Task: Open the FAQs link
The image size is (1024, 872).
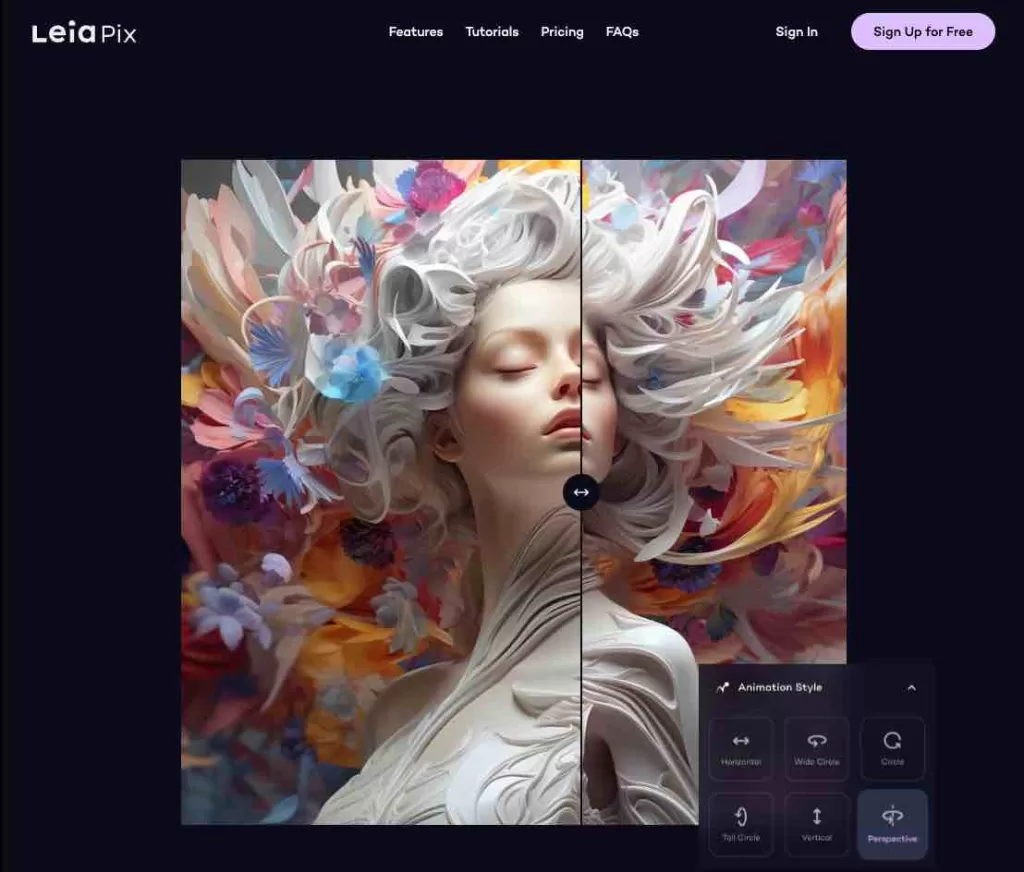Action: [x=622, y=31]
